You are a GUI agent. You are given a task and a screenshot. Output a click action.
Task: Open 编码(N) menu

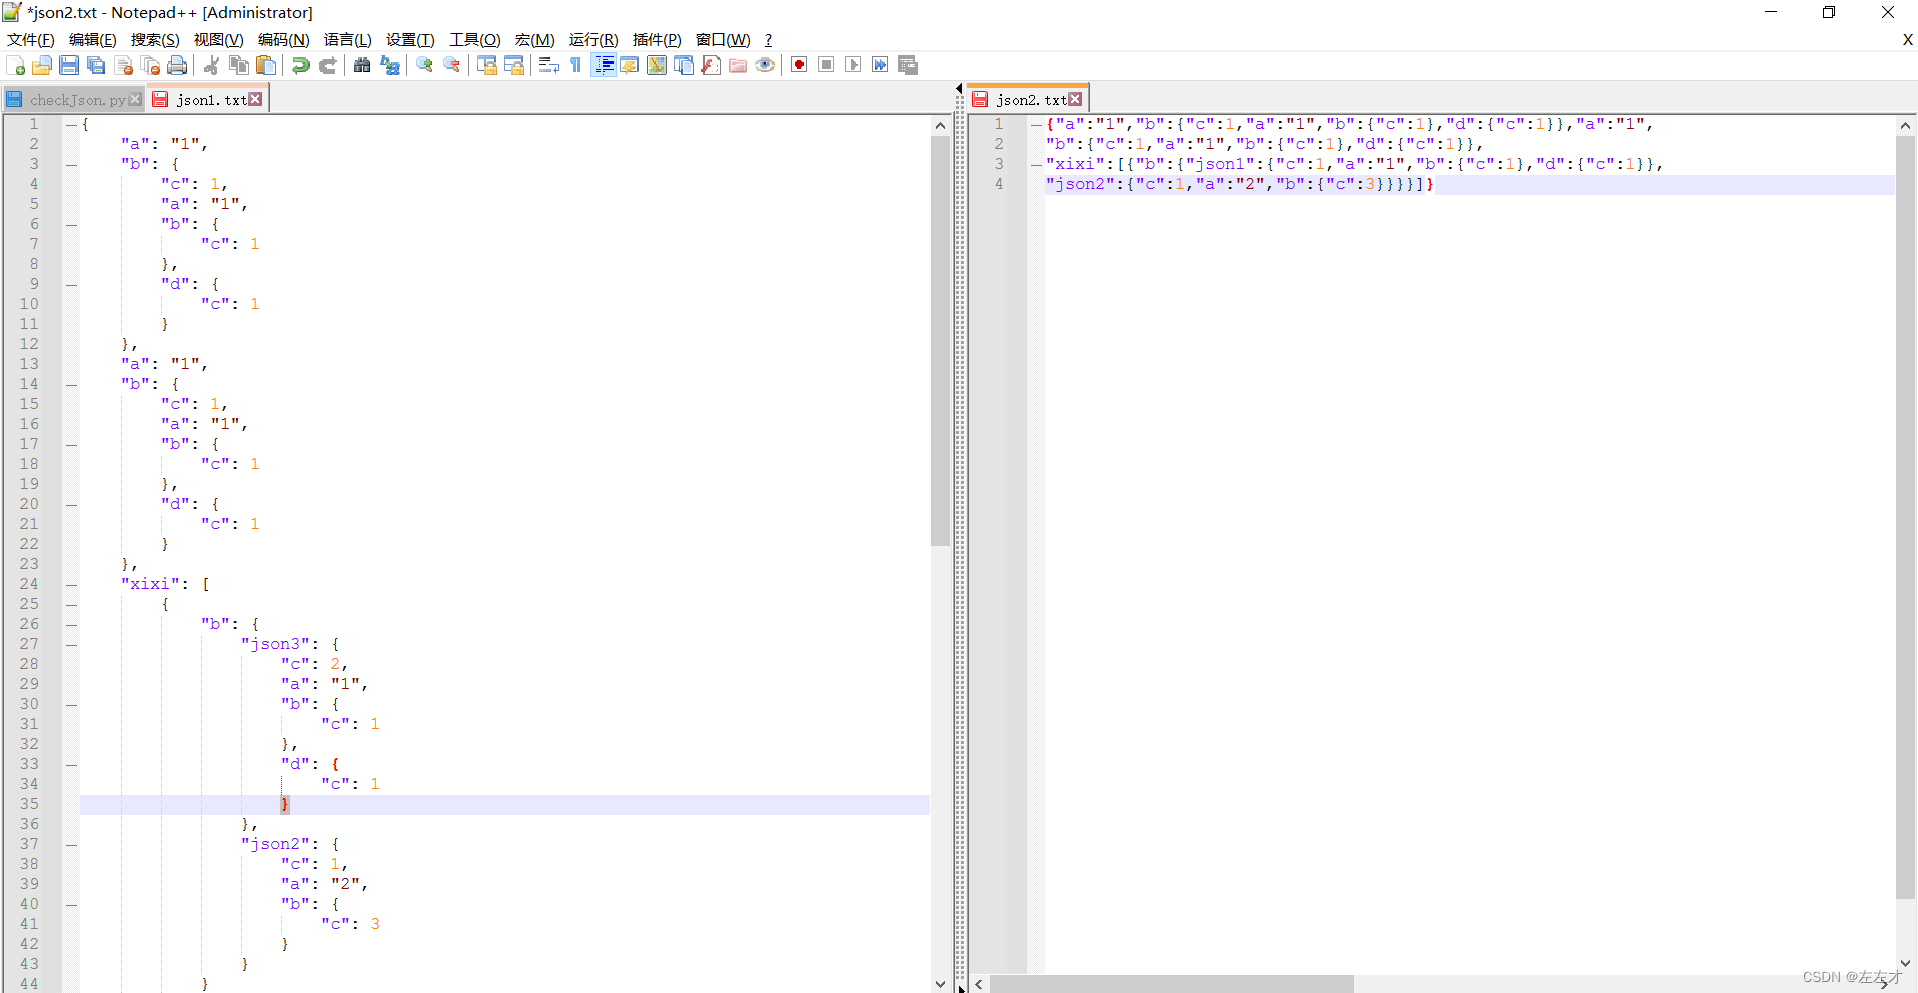[284, 40]
